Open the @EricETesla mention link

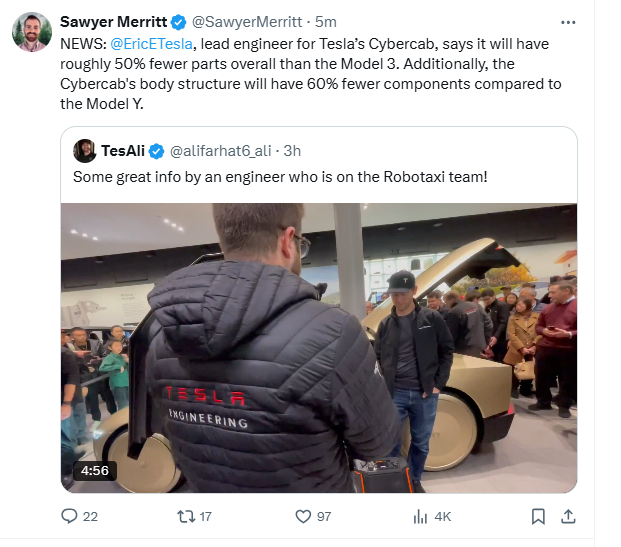tap(151, 44)
